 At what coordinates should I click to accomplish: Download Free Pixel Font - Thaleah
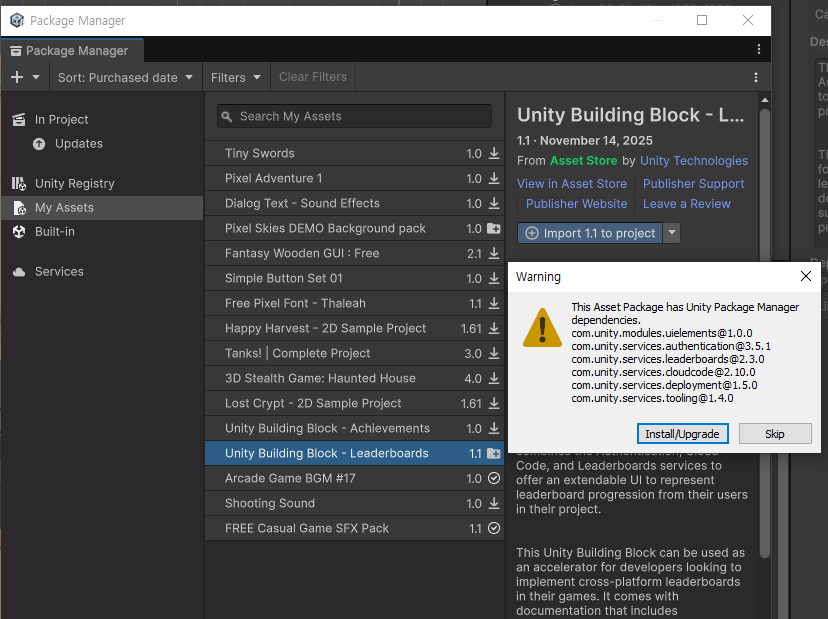coord(494,303)
